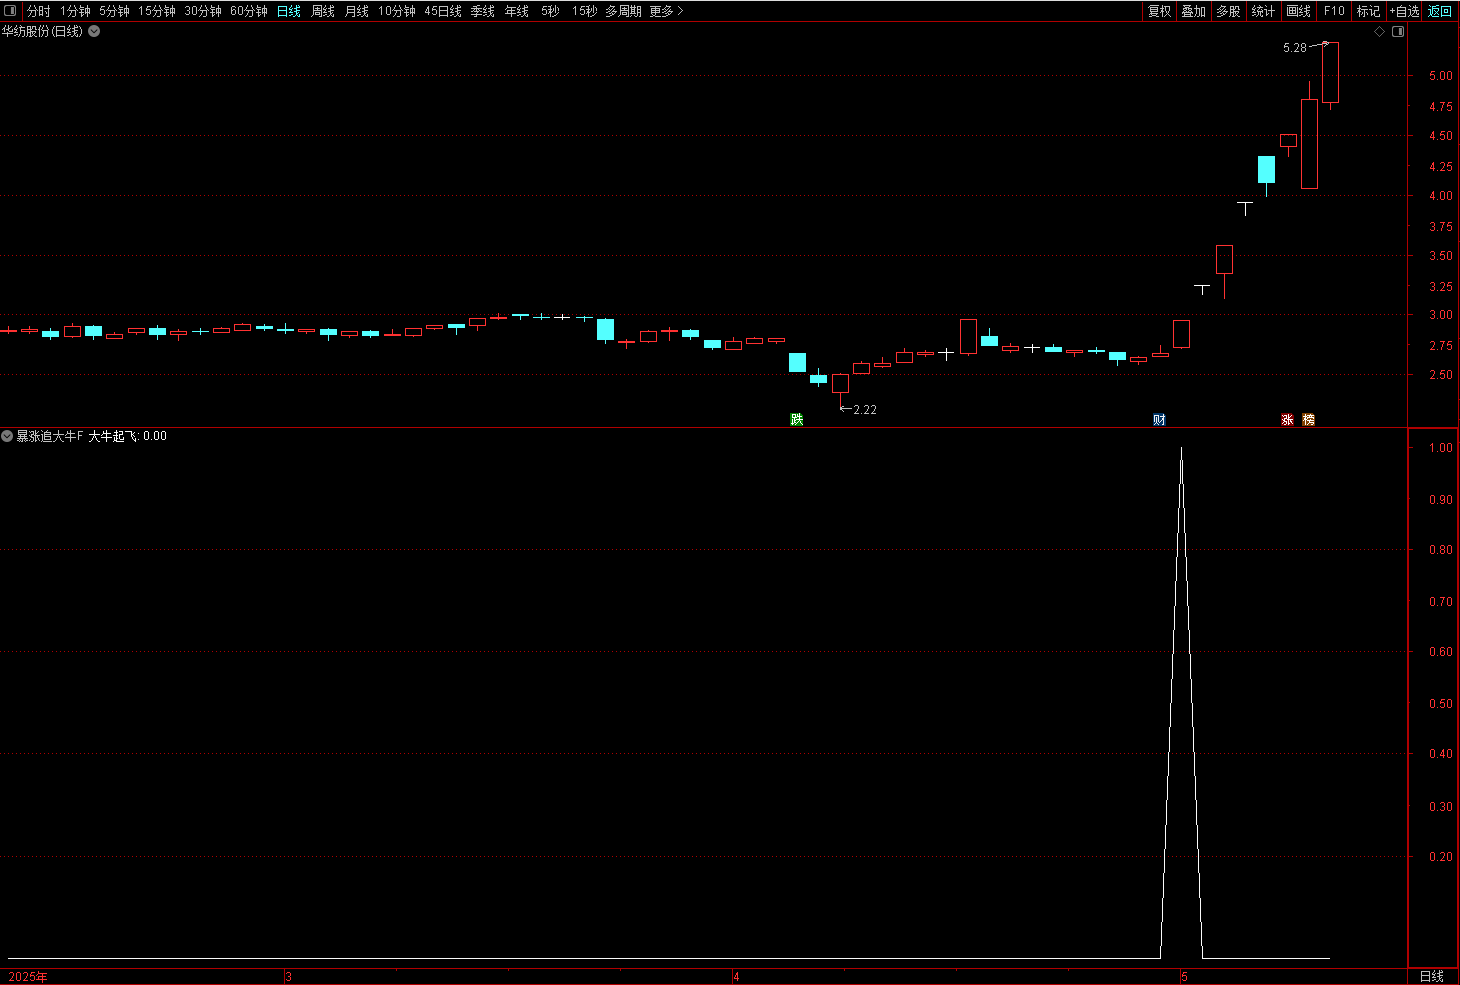Click the 华纺股份(日线) chart title
Image resolution: width=1460 pixels, height=985 pixels.
point(42,31)
